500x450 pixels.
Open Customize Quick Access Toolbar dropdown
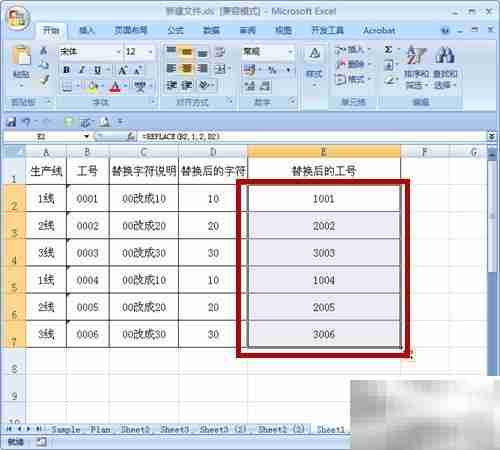(120, 122)
